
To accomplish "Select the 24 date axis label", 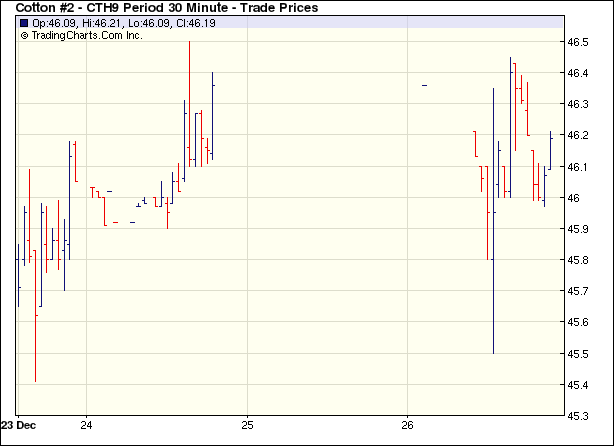I will pos(86,423).
